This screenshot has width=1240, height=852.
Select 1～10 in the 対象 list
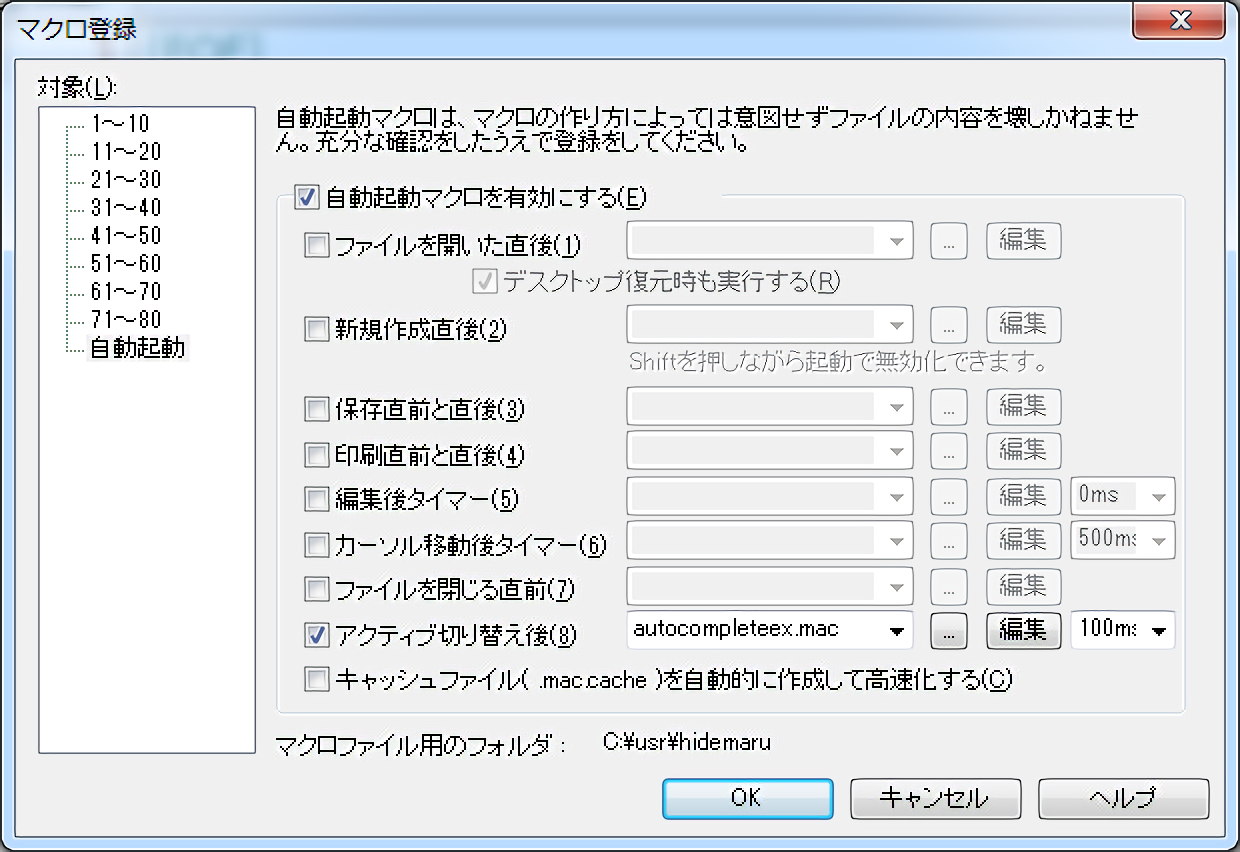(x=119, y=124)
